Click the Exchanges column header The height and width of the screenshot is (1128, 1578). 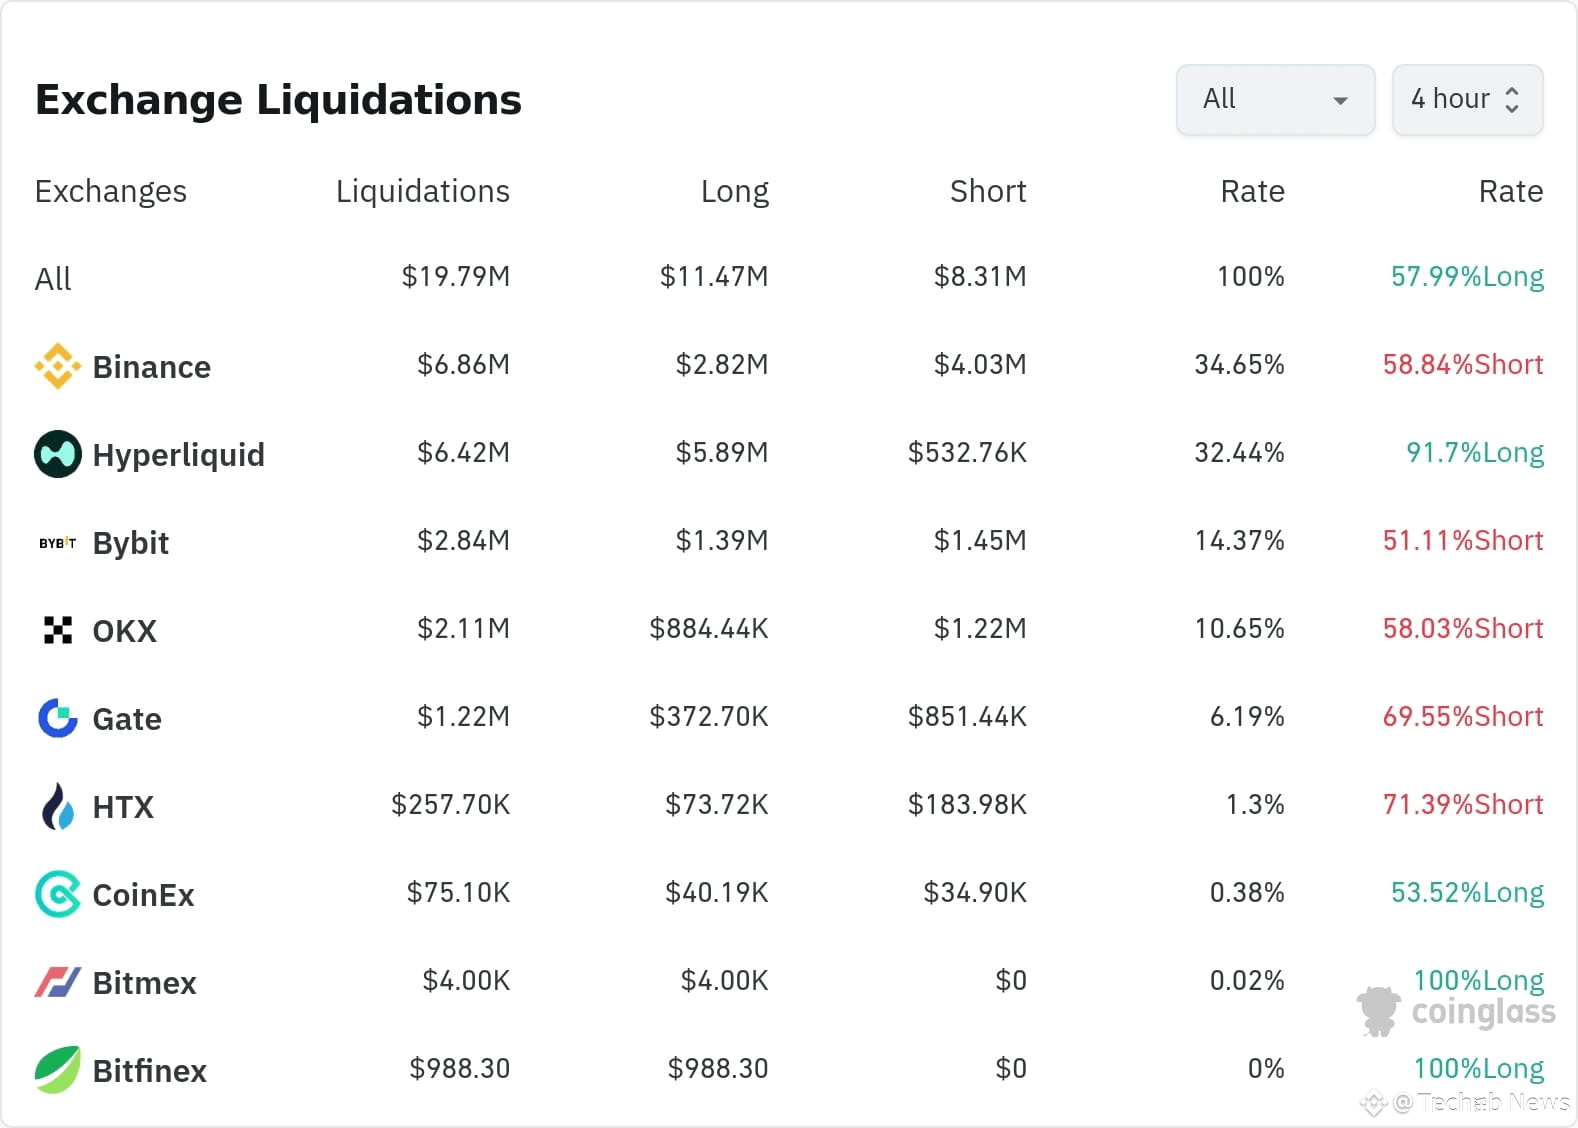(110, 191)
